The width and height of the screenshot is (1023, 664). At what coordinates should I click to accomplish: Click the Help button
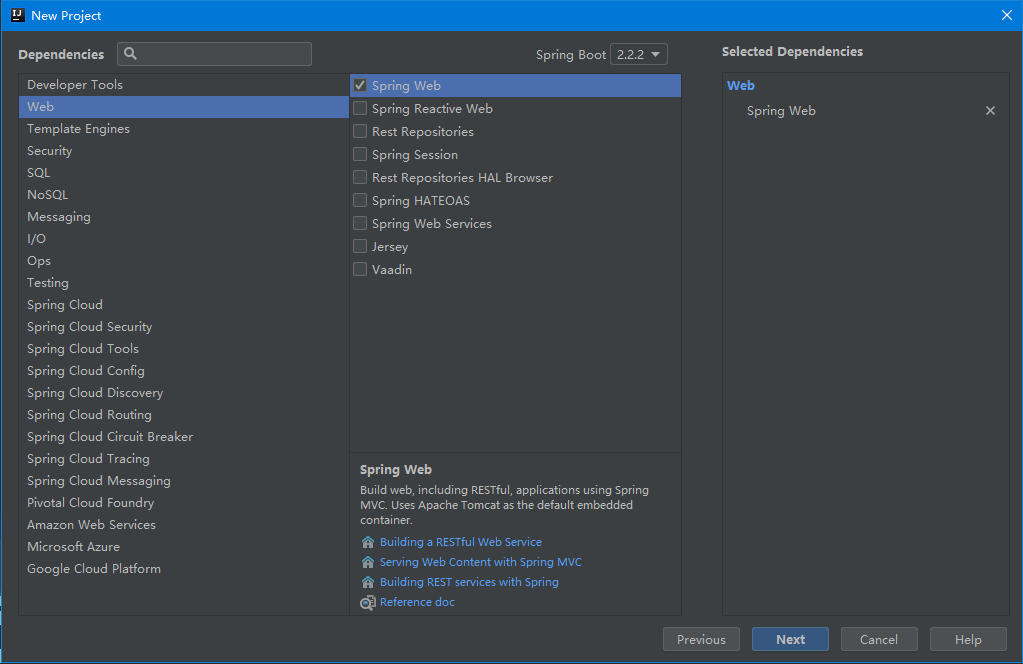968,639
